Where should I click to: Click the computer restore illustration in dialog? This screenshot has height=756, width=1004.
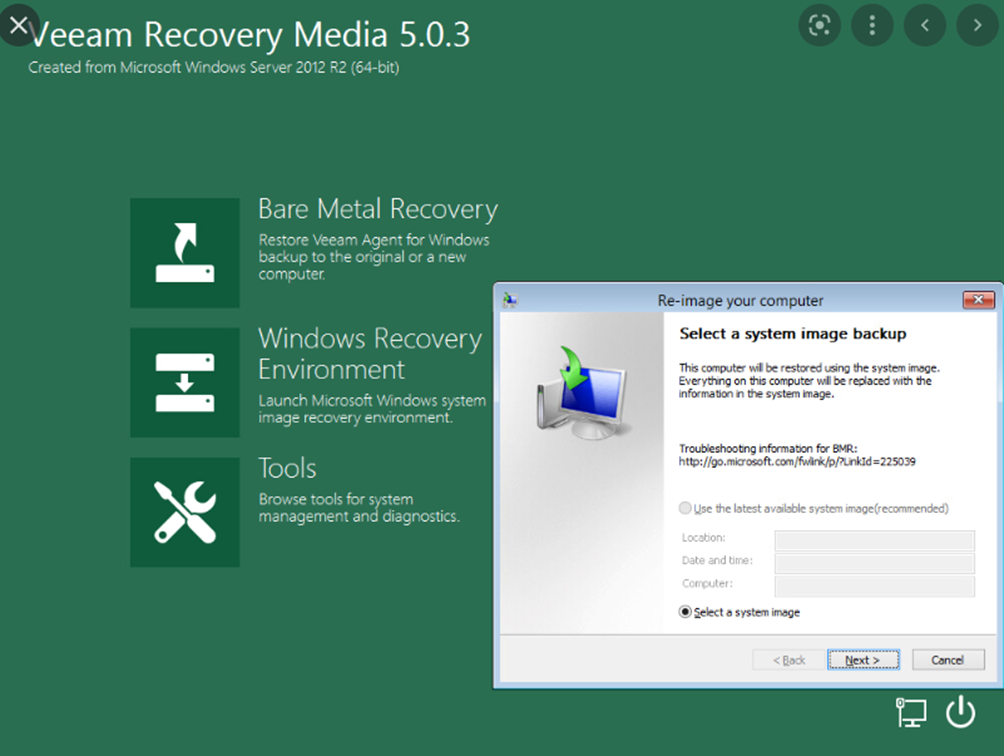581,392
